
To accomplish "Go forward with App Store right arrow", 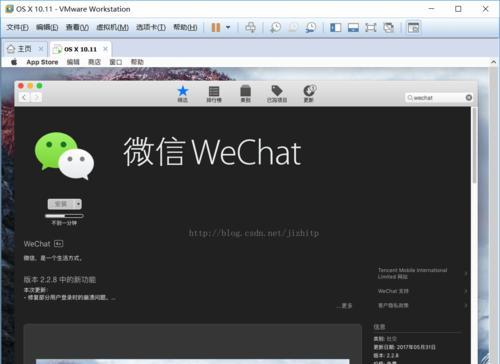I will pos(36,97).
